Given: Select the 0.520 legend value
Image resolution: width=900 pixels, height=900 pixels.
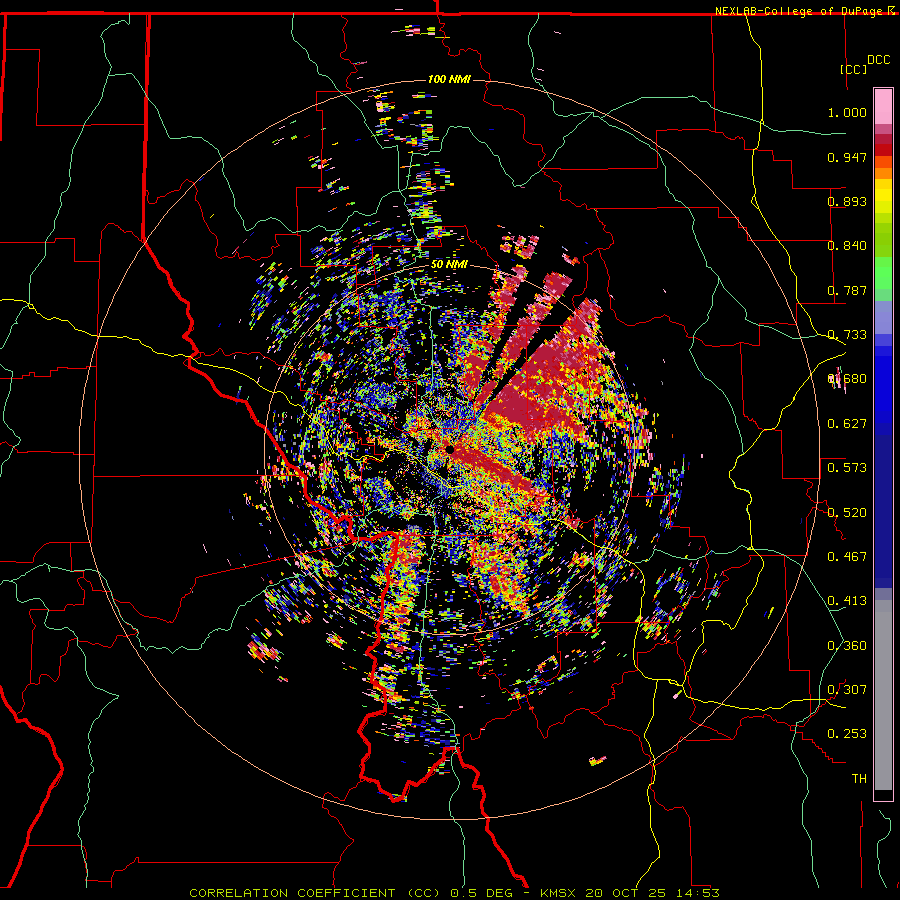Looking at the screenshot, I should click(847, 513).
